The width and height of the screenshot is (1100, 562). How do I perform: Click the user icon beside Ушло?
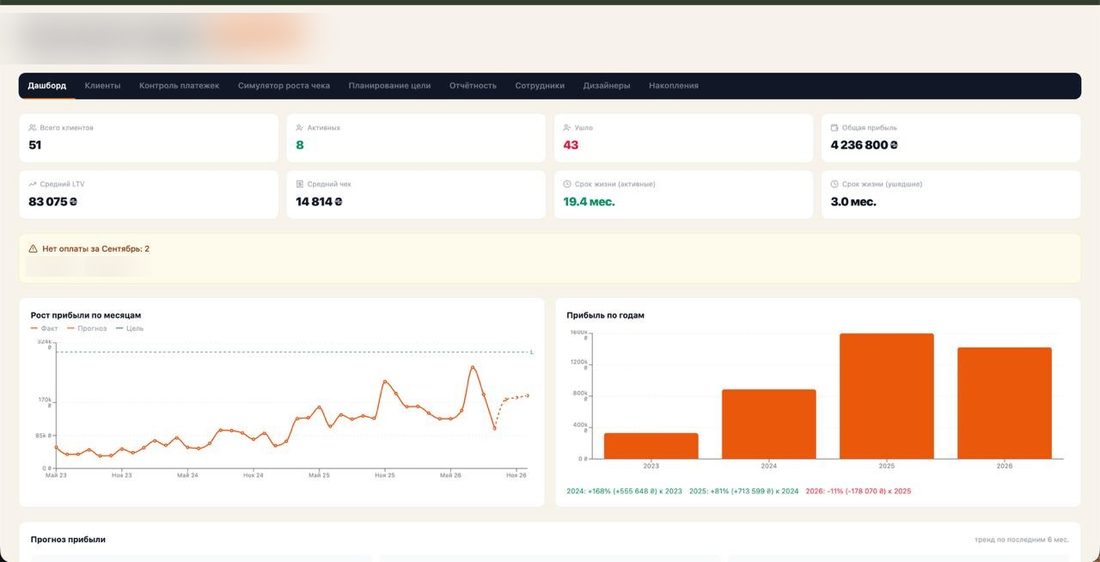click(567, 128)
